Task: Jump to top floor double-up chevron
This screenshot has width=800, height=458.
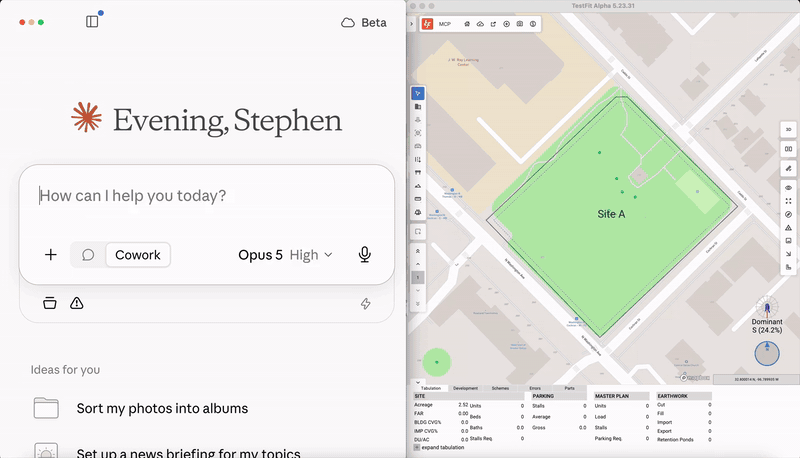Action: pyautogui.click(x=418, y=251)
